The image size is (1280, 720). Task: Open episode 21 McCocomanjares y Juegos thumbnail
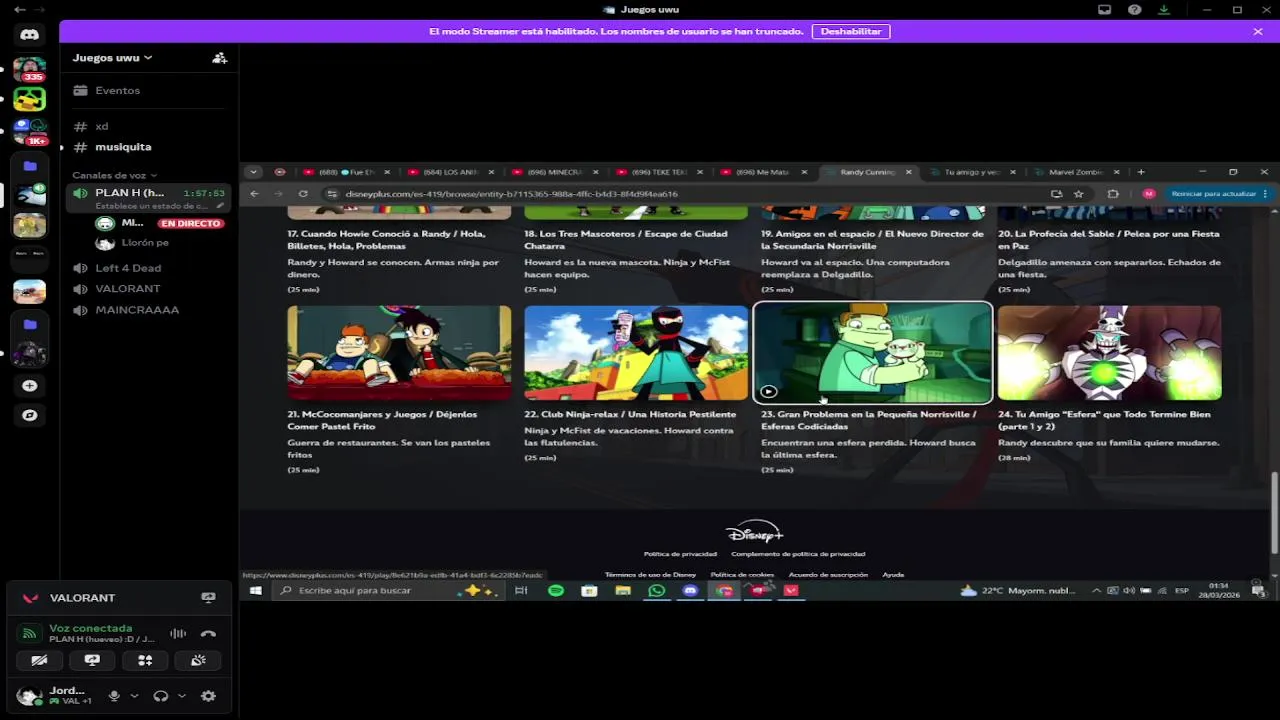point(399,353)
